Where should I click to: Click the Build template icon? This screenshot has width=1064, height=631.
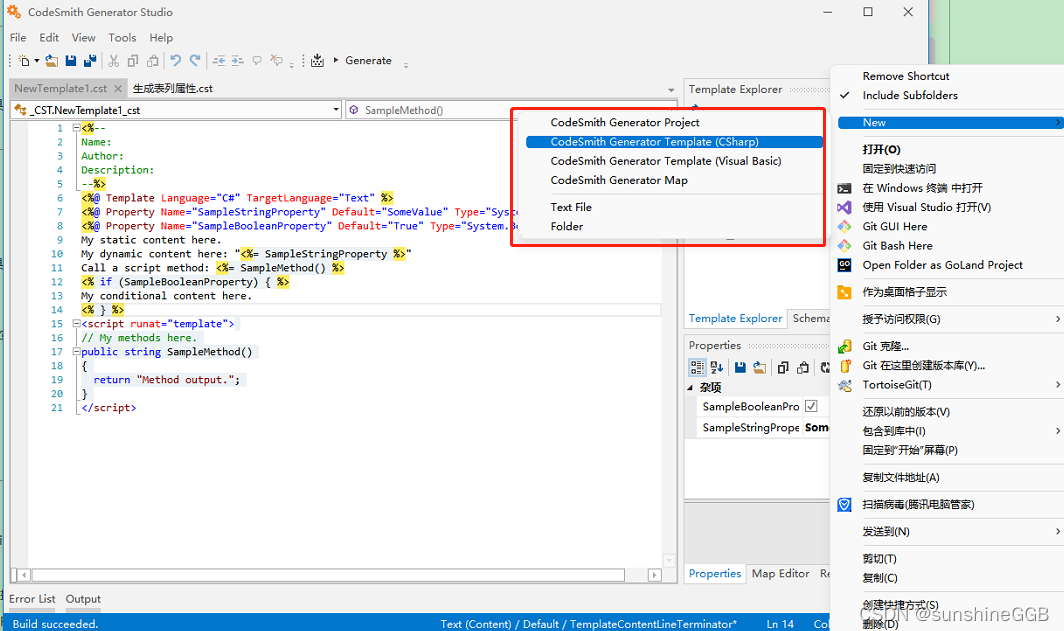point(317,61)
